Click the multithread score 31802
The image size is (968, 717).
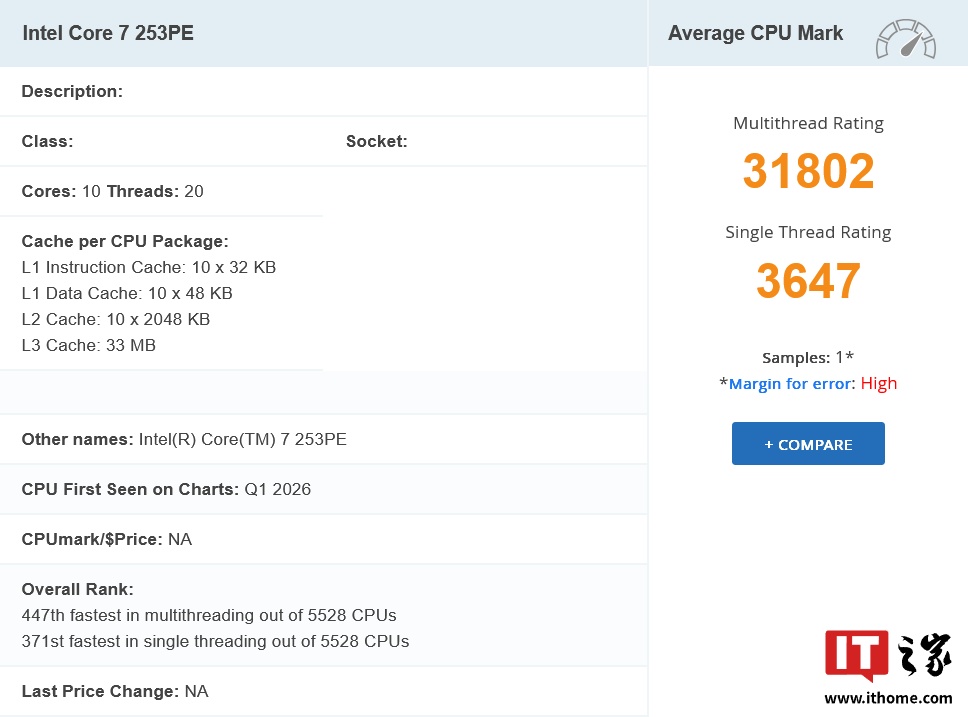(808, 172)
